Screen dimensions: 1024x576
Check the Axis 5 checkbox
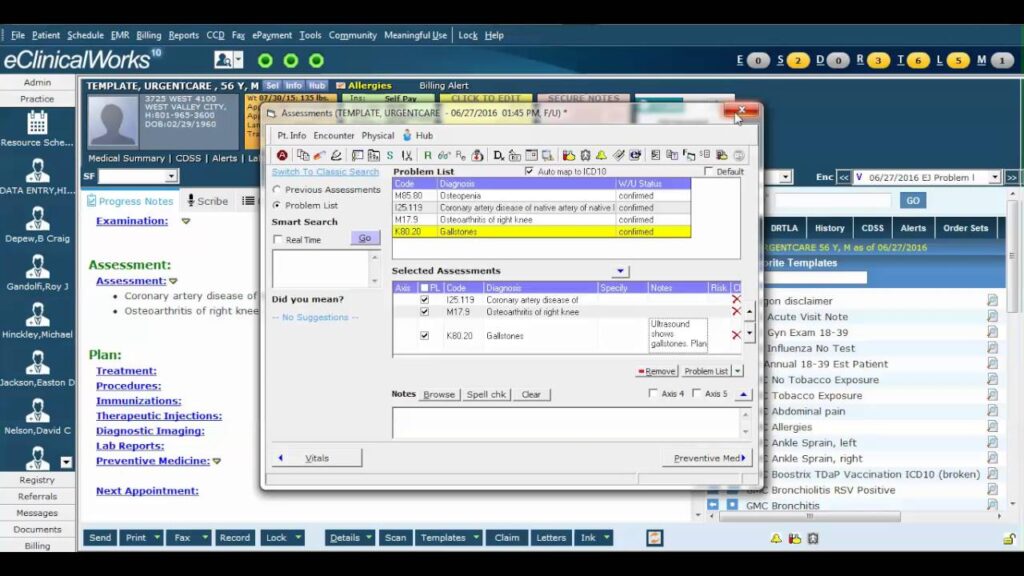tap(696, 393)
